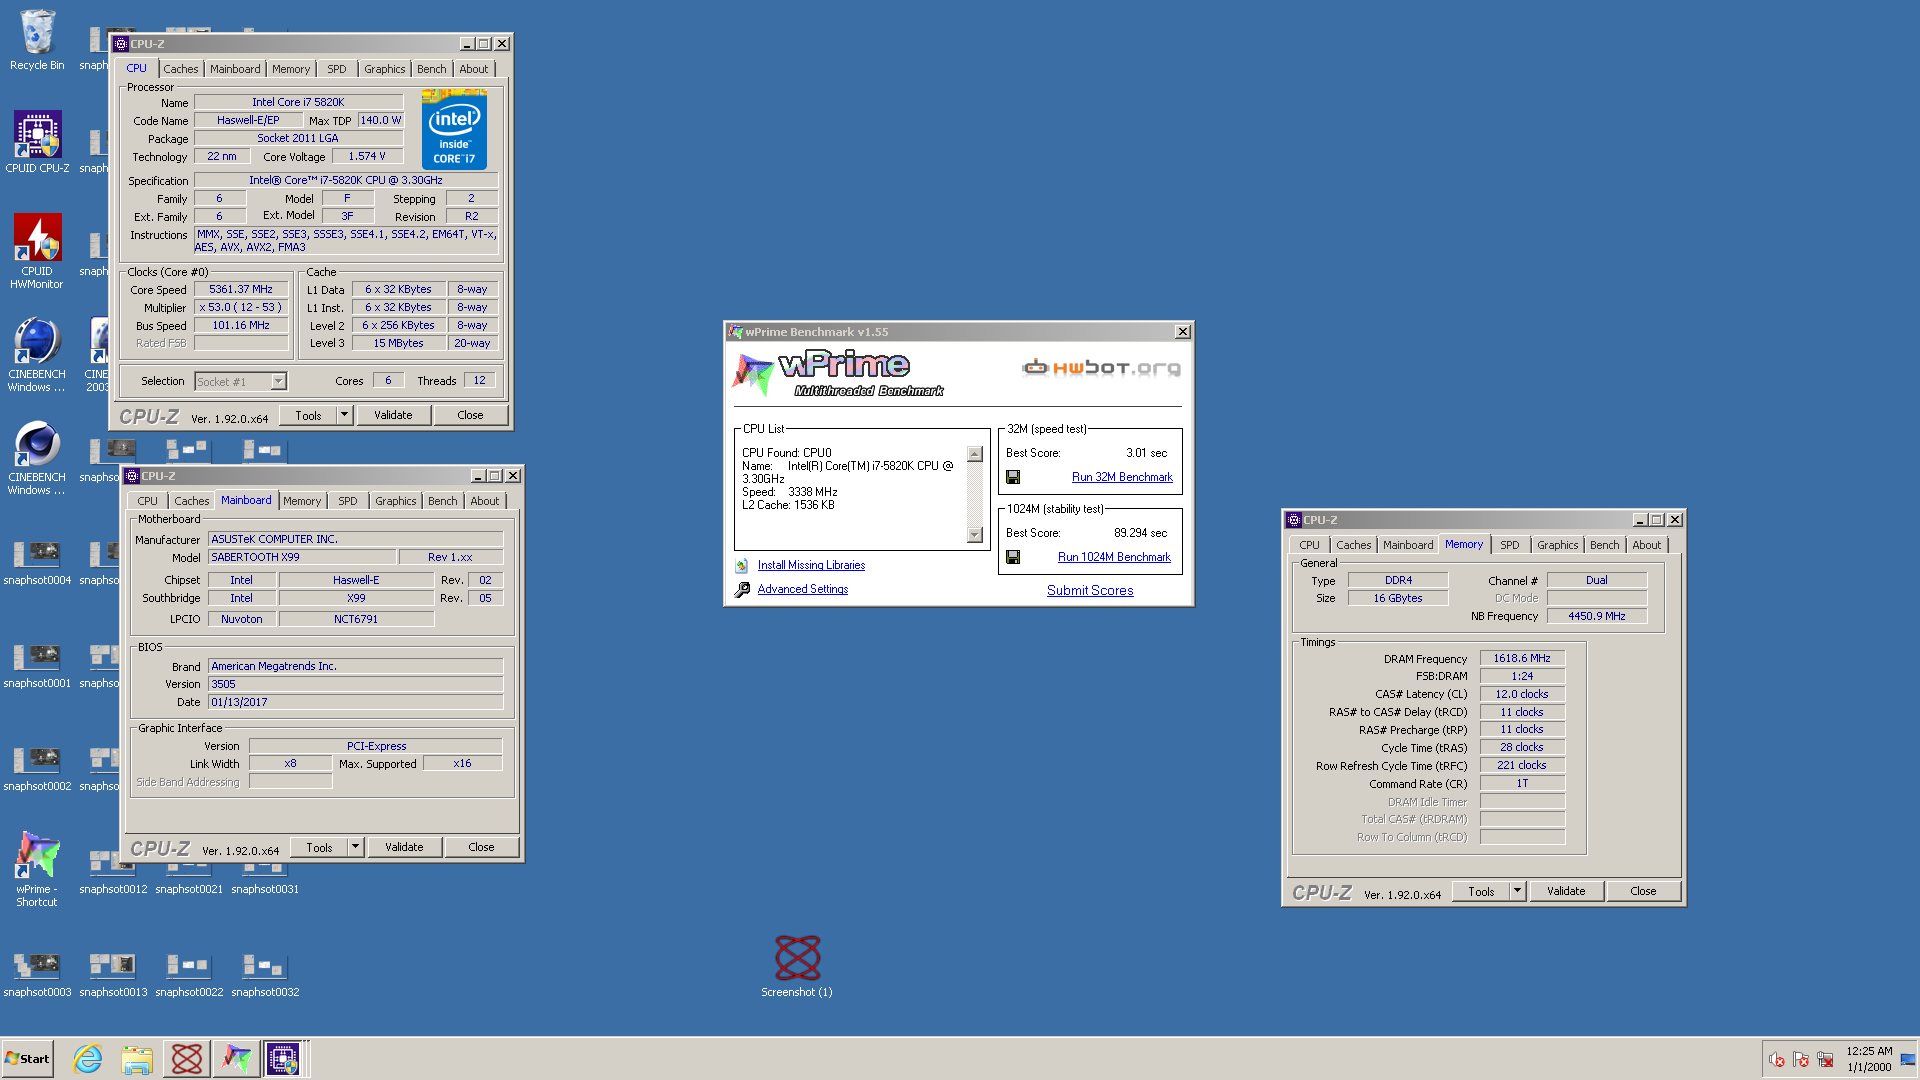Image resolution: width=1920 pixels, height=1080 pixels.
Task: Expand Tools dropdown arrow in Mainboard window
Action: point(355,847)
